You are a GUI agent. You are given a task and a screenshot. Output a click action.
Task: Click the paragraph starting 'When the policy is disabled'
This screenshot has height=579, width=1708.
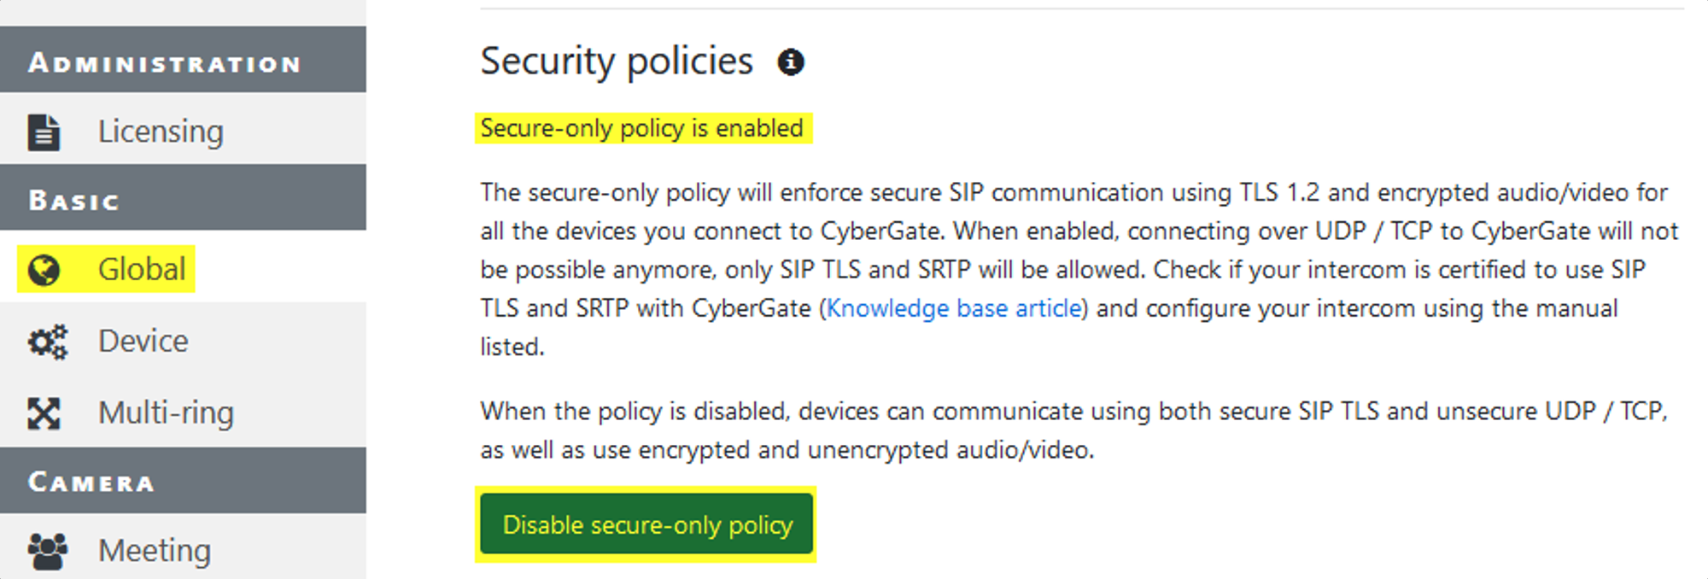[1072, 430]
